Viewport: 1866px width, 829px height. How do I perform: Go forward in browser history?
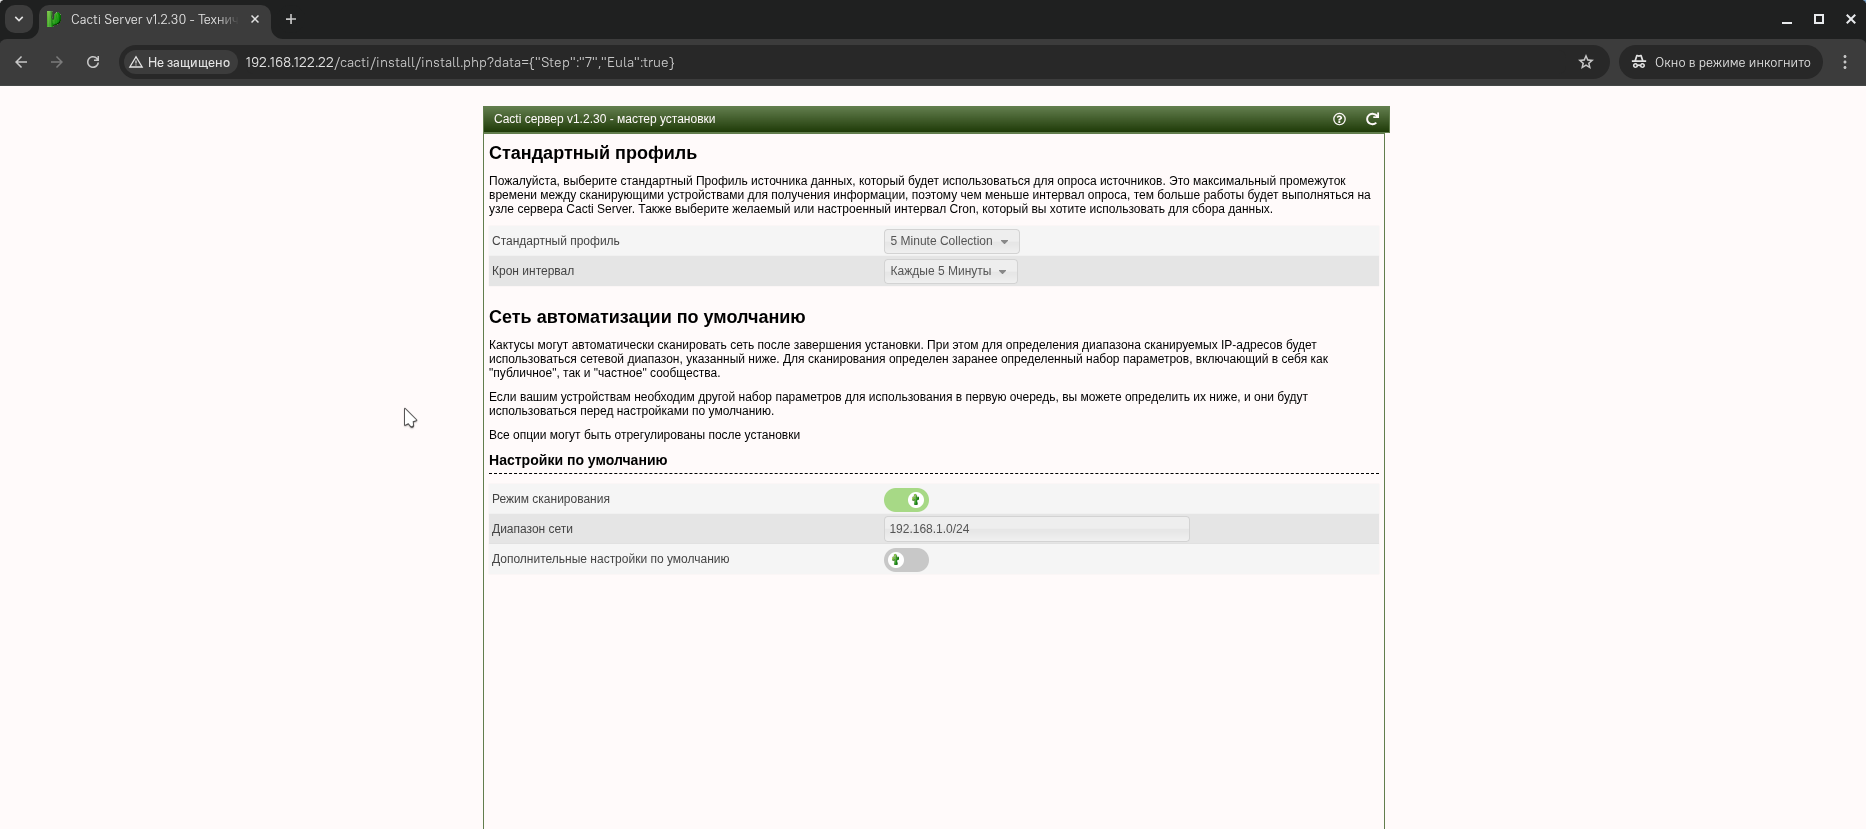(x=57, y=62)
